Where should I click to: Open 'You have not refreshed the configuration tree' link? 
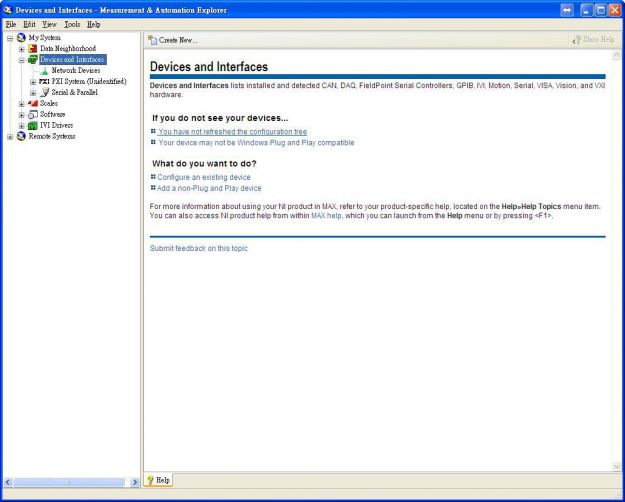(x=233, y=132)
